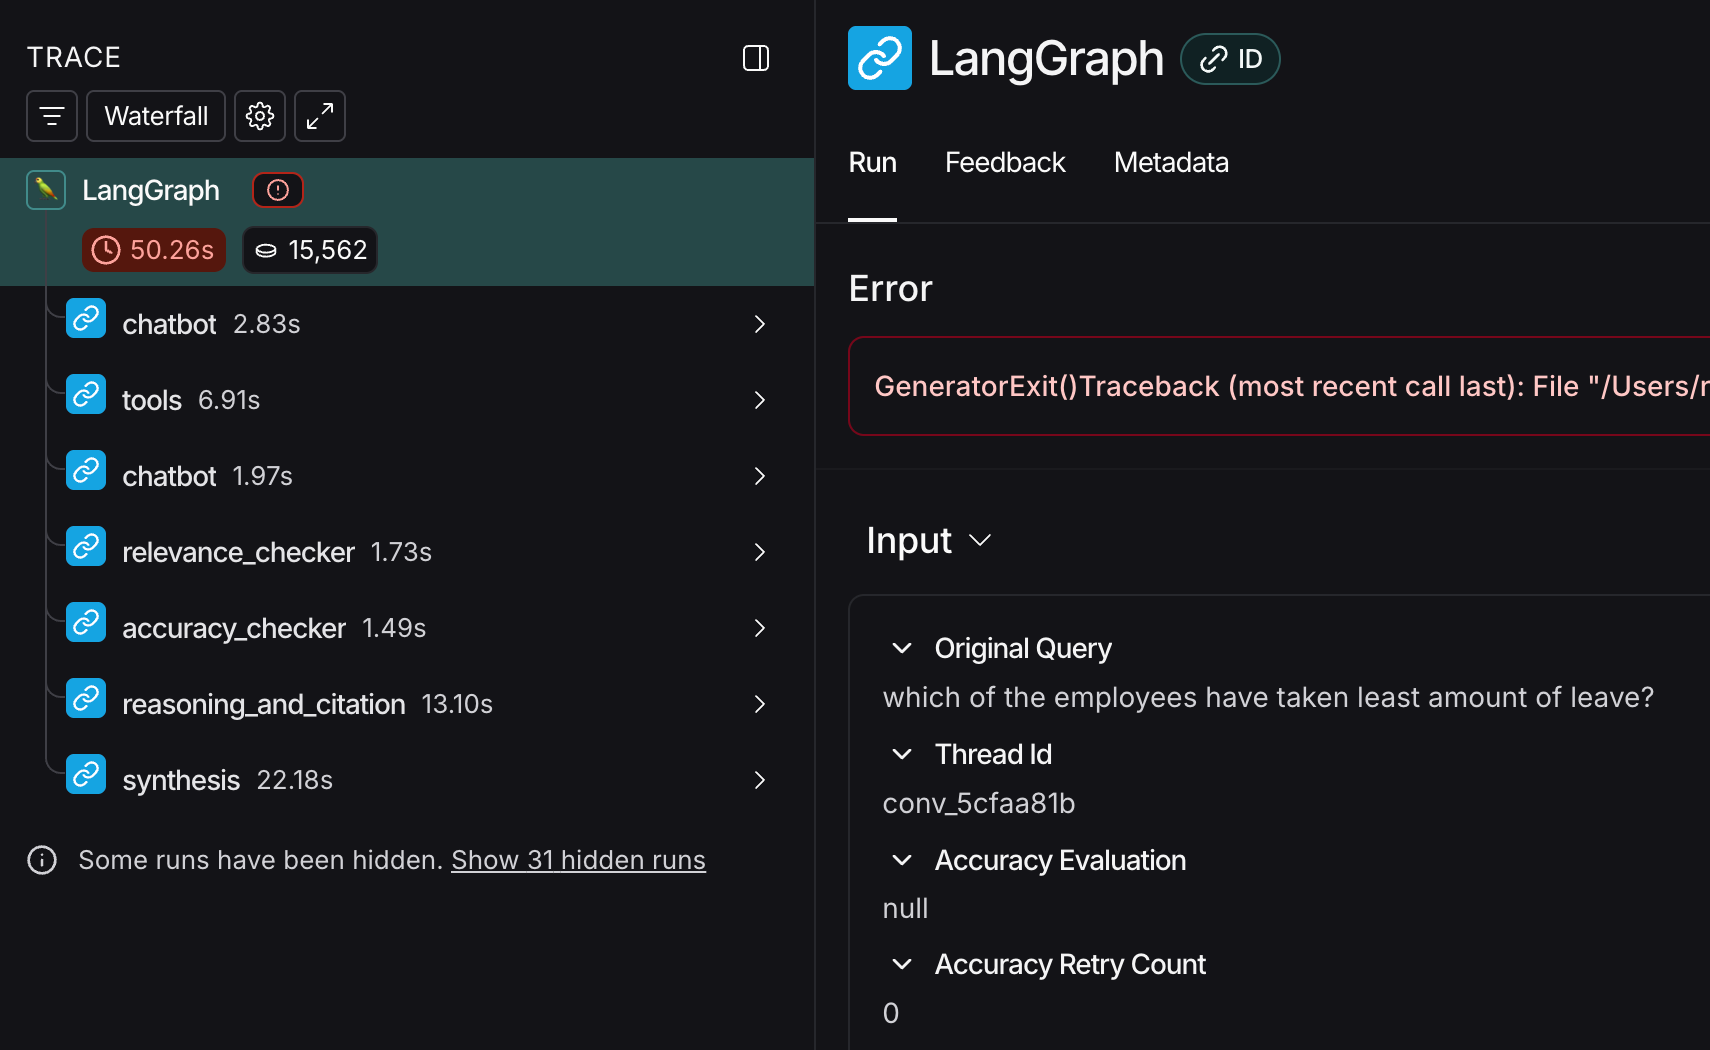Image resolution: width=1710 pixels, height=1050 pixels.
Task: Open the Feedback tab
Action: pyautogui.click(x=1005, y=163)
